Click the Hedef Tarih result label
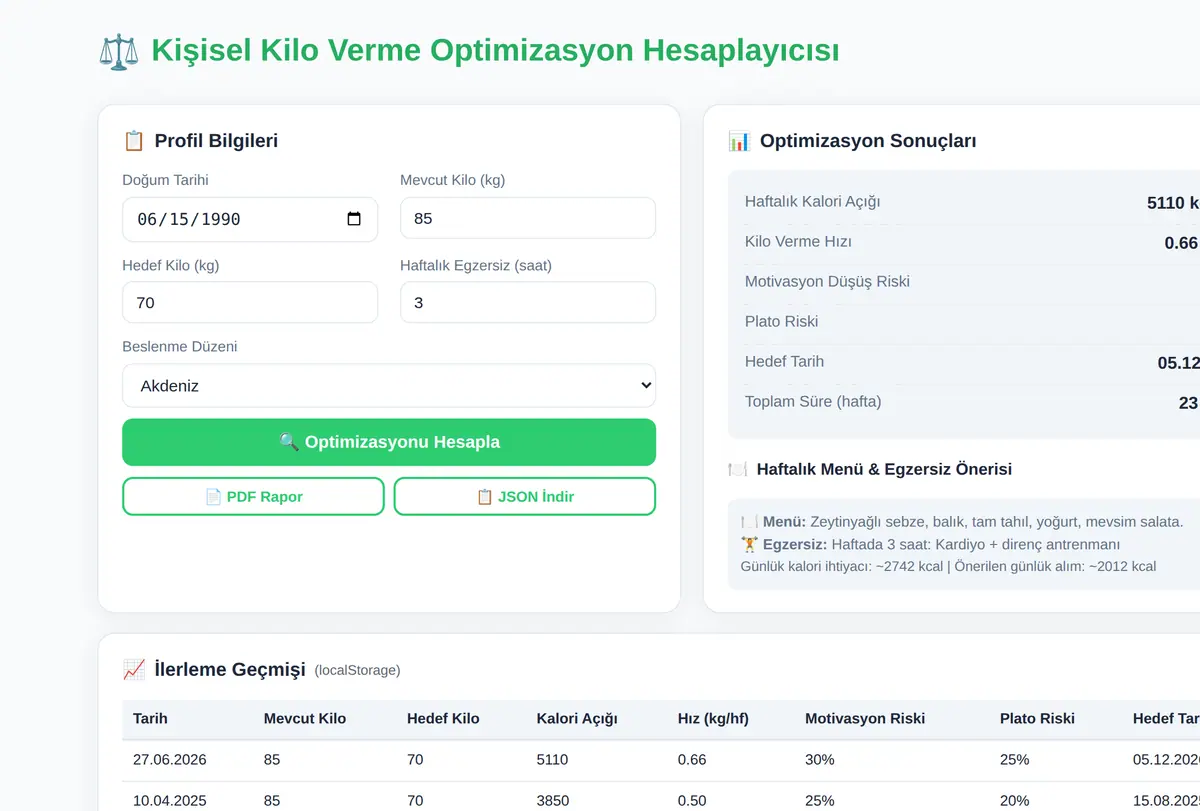Image resolution: width=1200 pixels, height=811 pixels. (x=785, y=362)
